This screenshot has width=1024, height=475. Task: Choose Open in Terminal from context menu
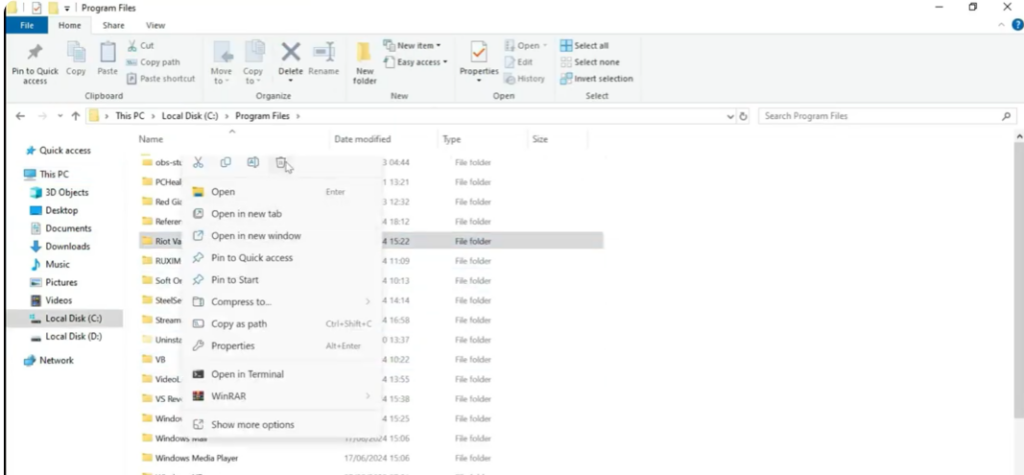pos(247,374)
